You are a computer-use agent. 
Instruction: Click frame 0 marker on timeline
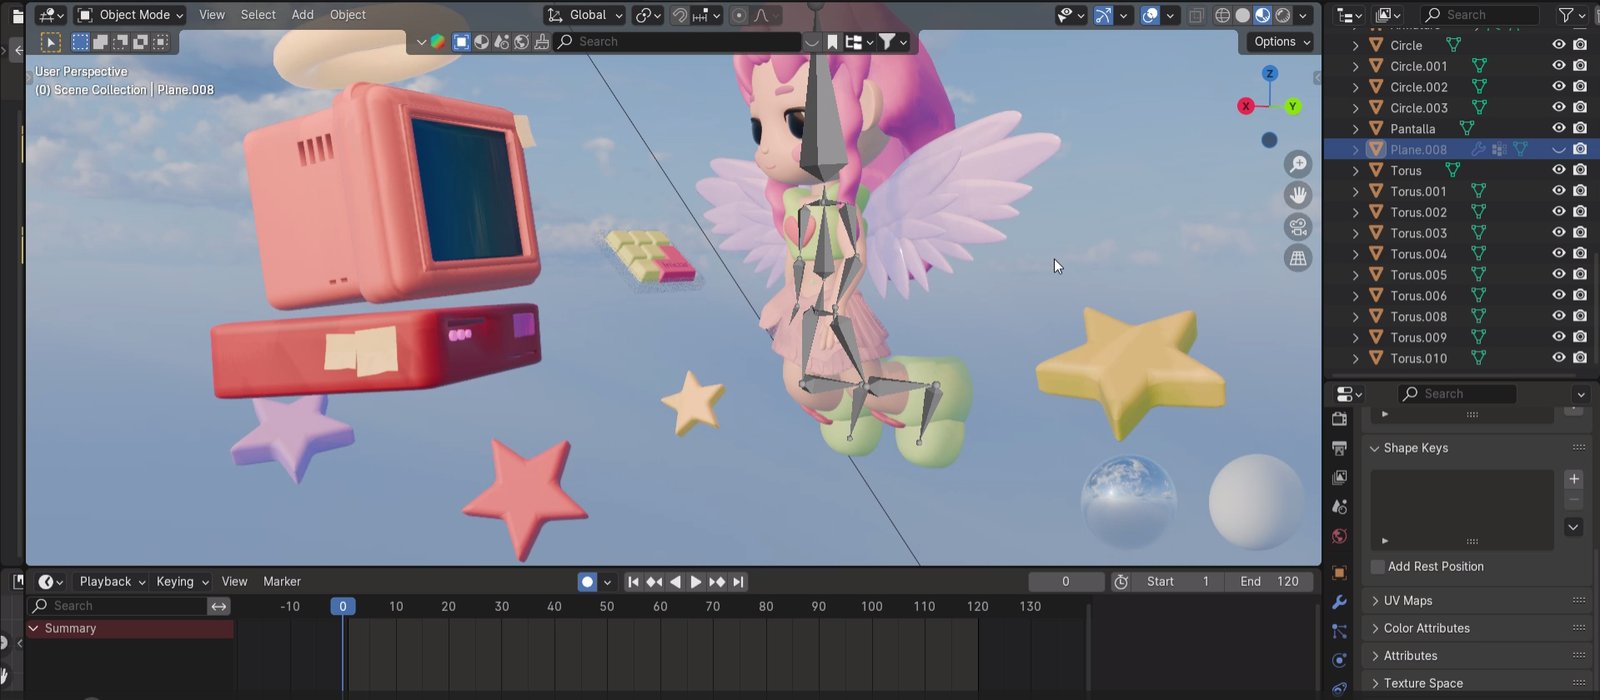pyautogui.click(x=342, y=607)
